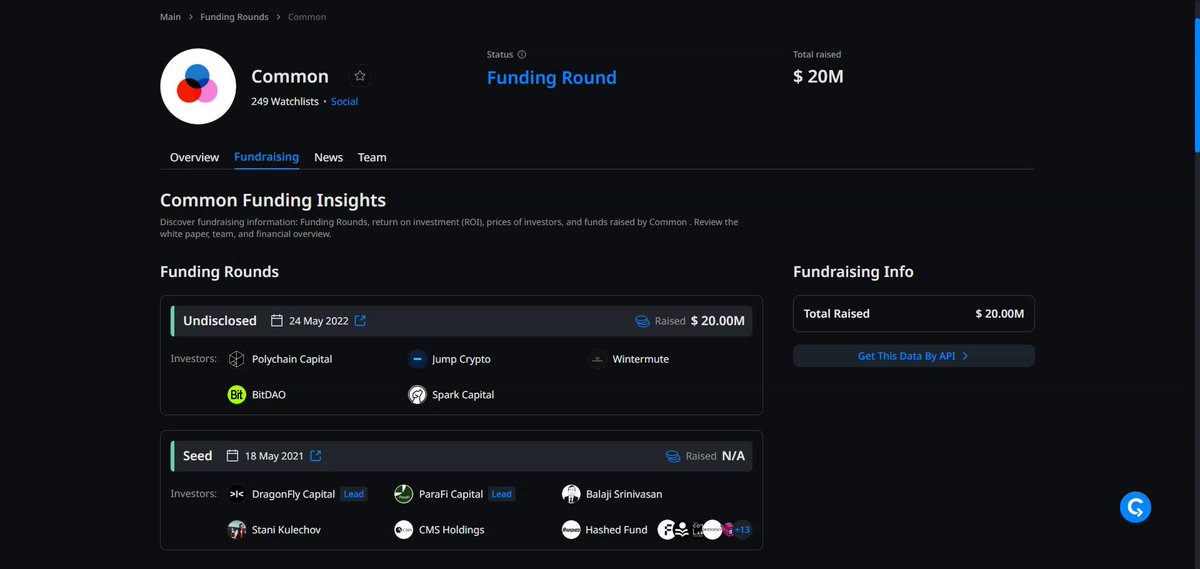The image size is (1200, 569).
Task: Open DragonFly Capital investor name
Action: point(293,494)
